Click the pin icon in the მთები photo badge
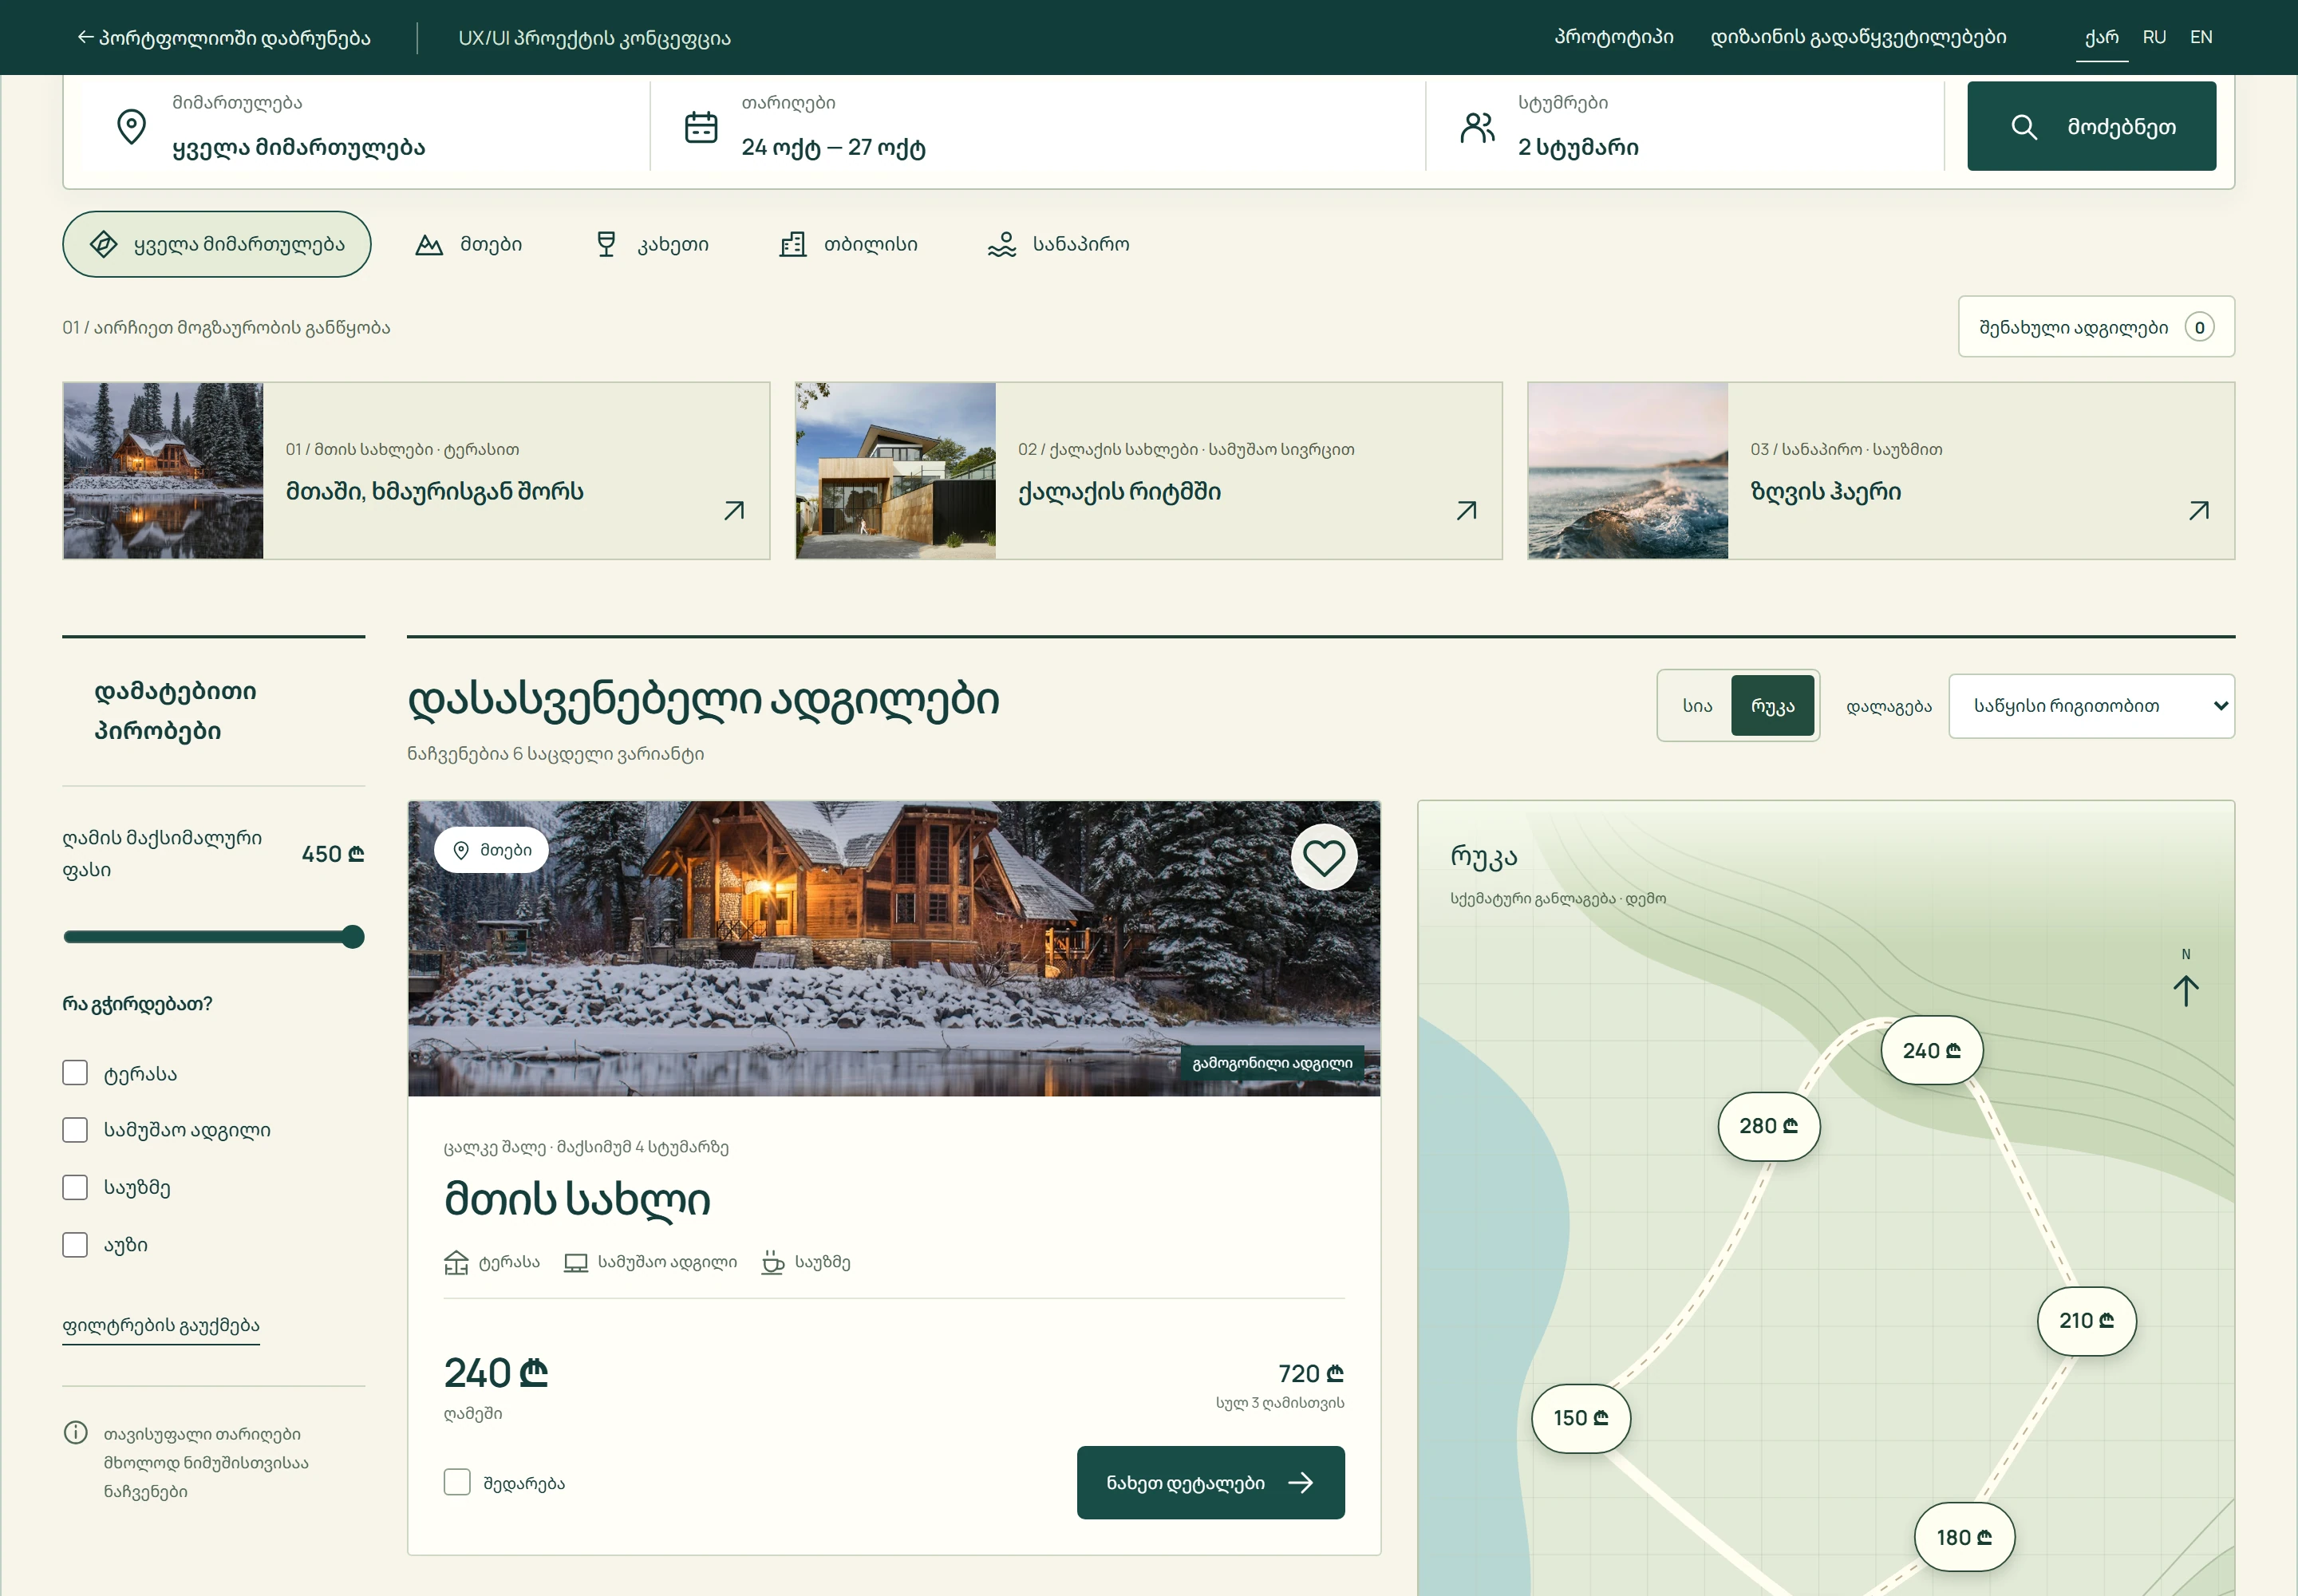The height and width of the screenshot is (1596, 2298). point(461,850)
